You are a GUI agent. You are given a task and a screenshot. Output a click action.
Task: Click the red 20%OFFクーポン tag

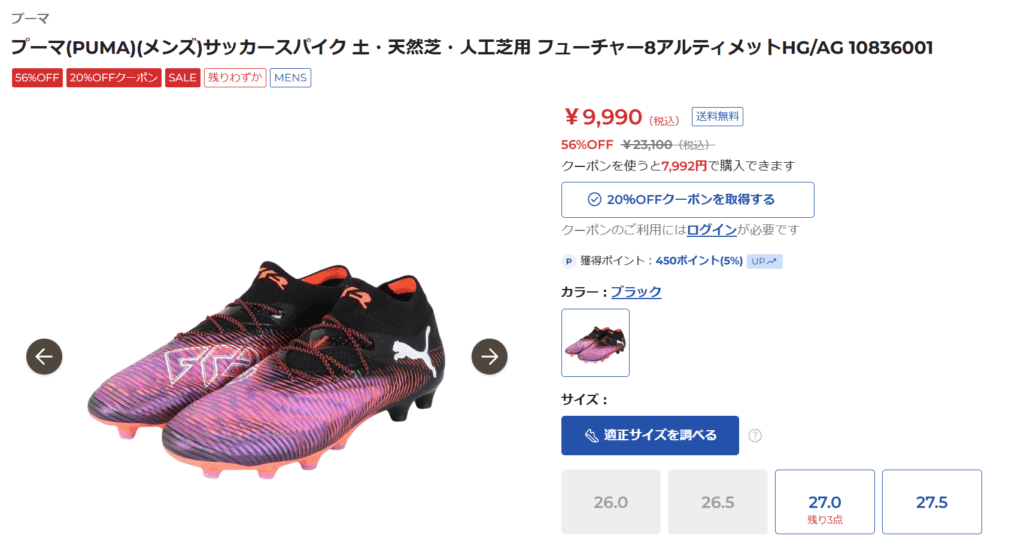114,78
